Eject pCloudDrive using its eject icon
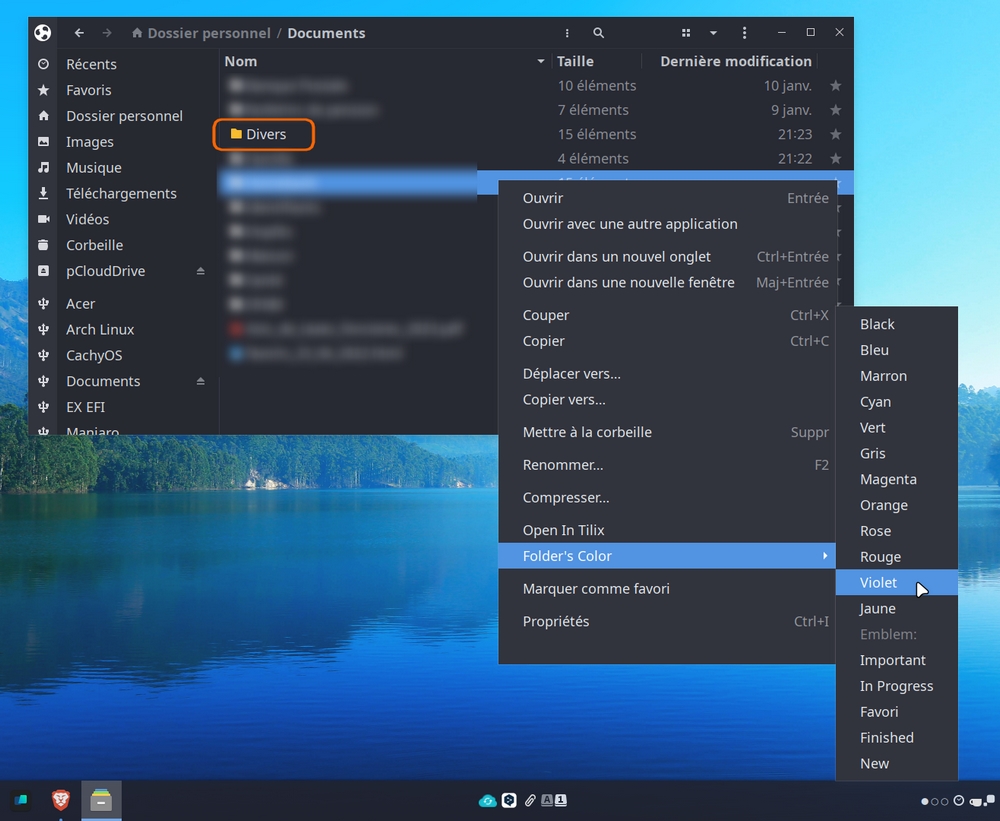The width and height of the screenshot is (1000, 821). pos(200,271)
